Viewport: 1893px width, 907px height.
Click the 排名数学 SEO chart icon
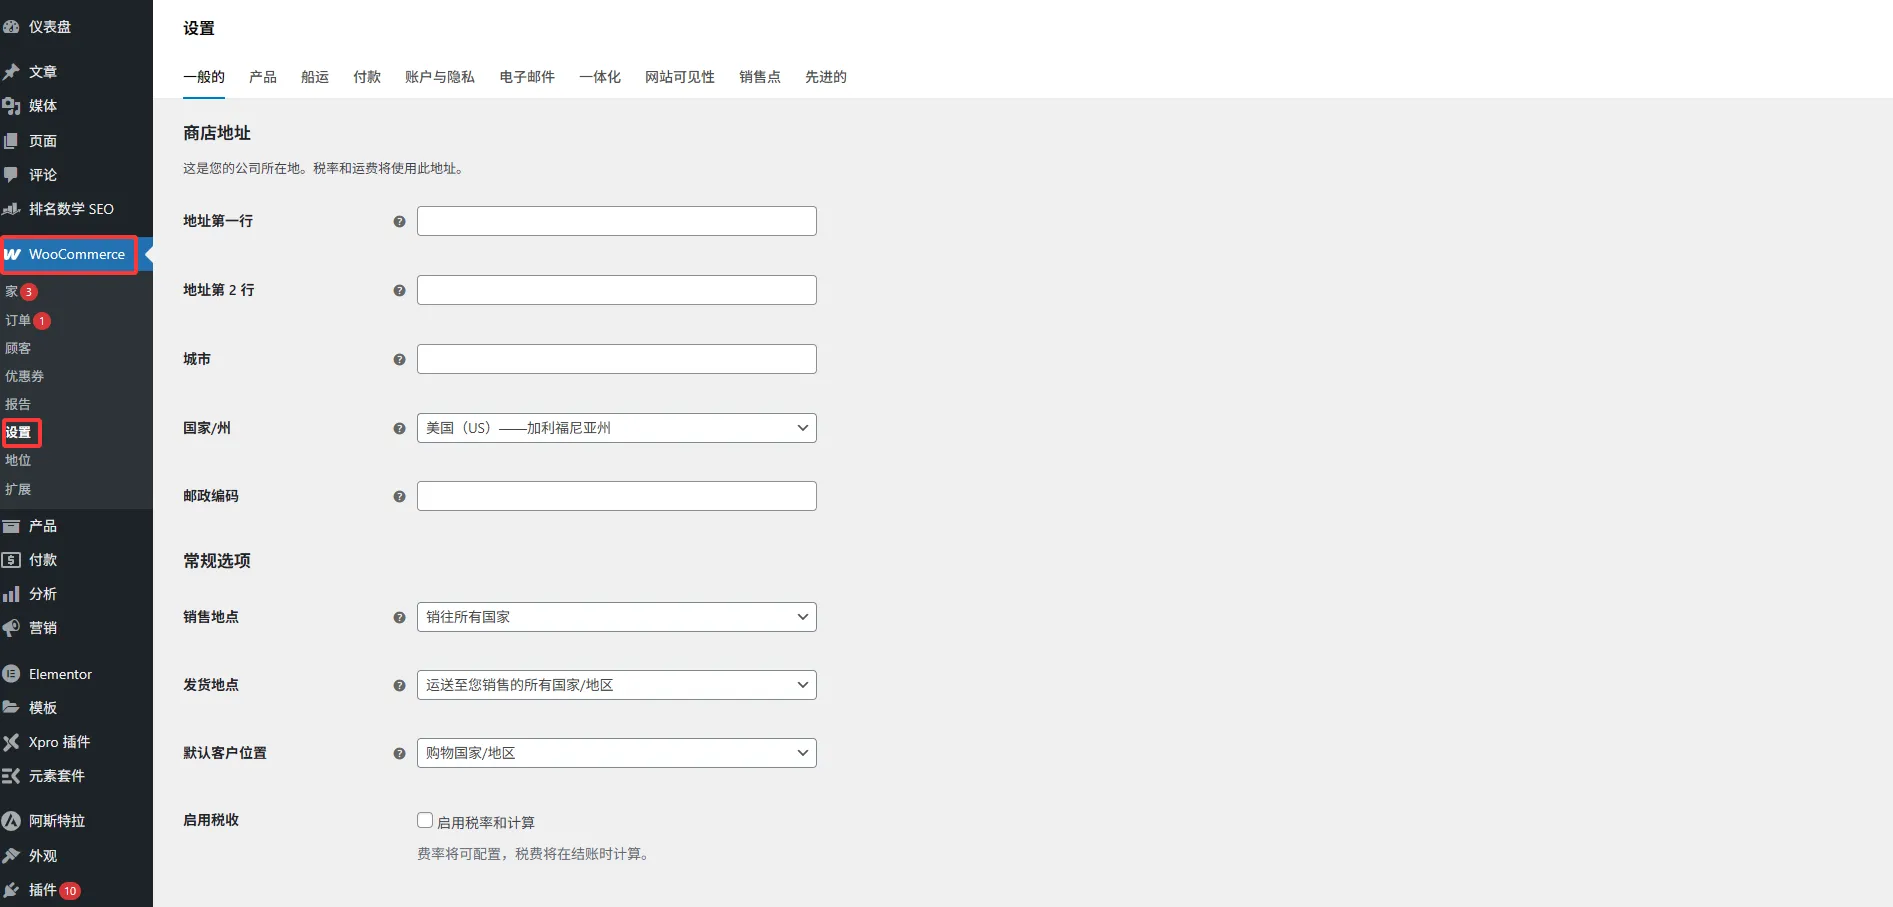point(12,209)
